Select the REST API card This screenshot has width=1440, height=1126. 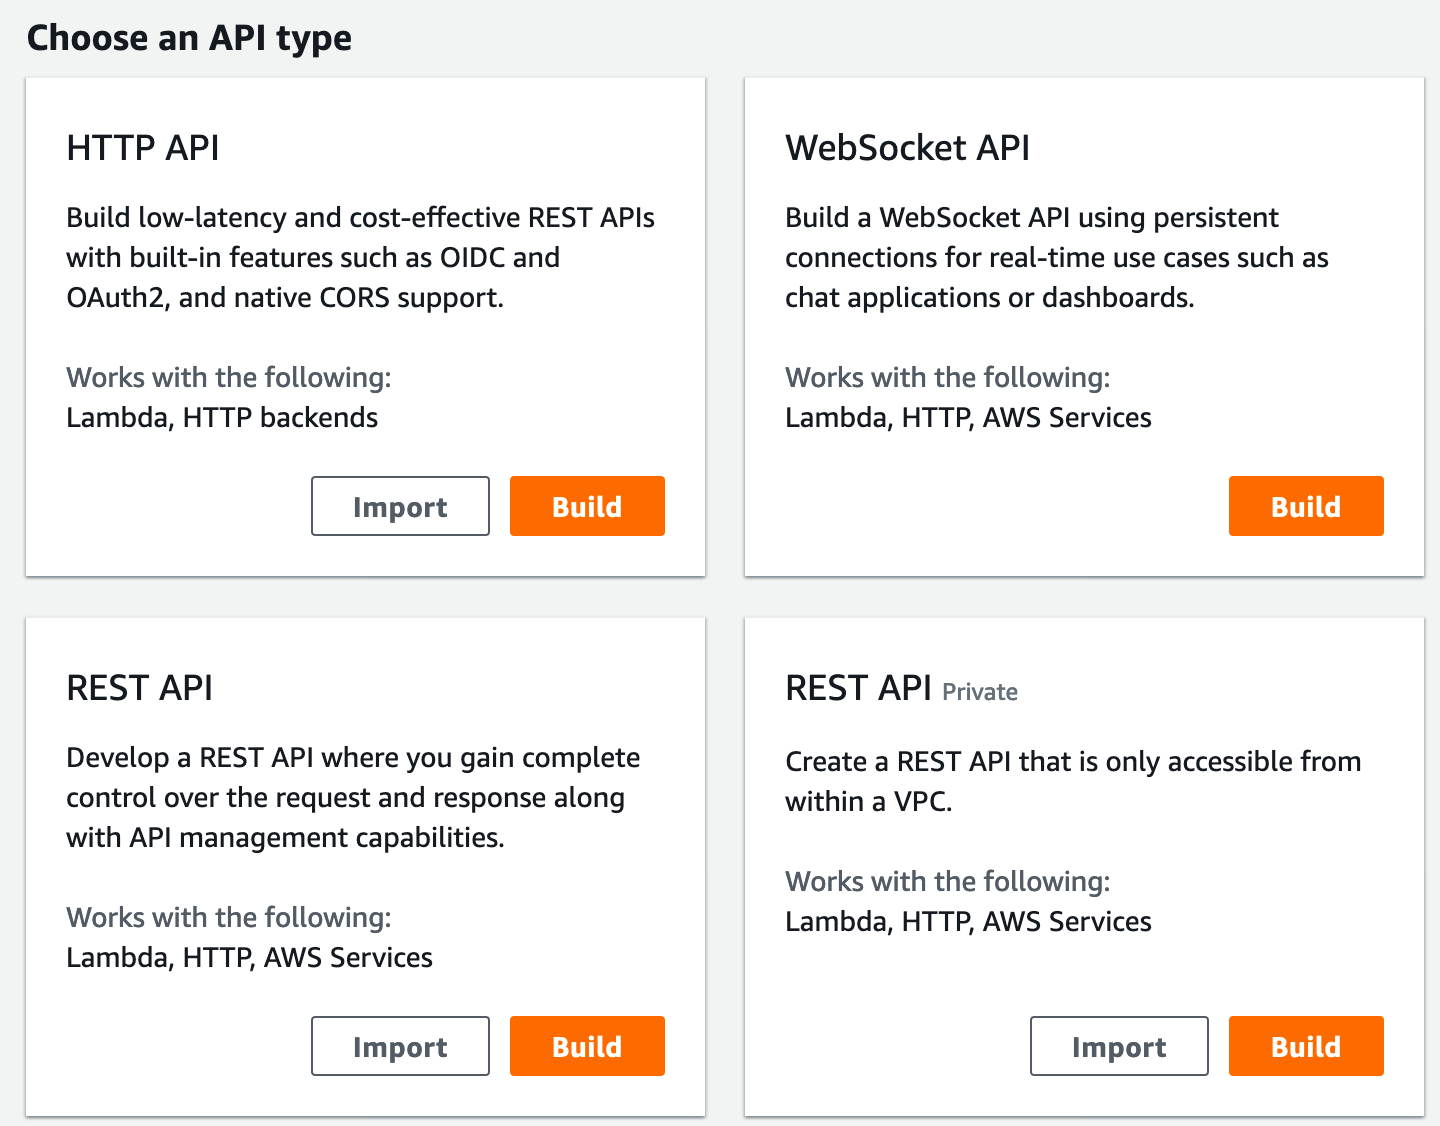365,865
